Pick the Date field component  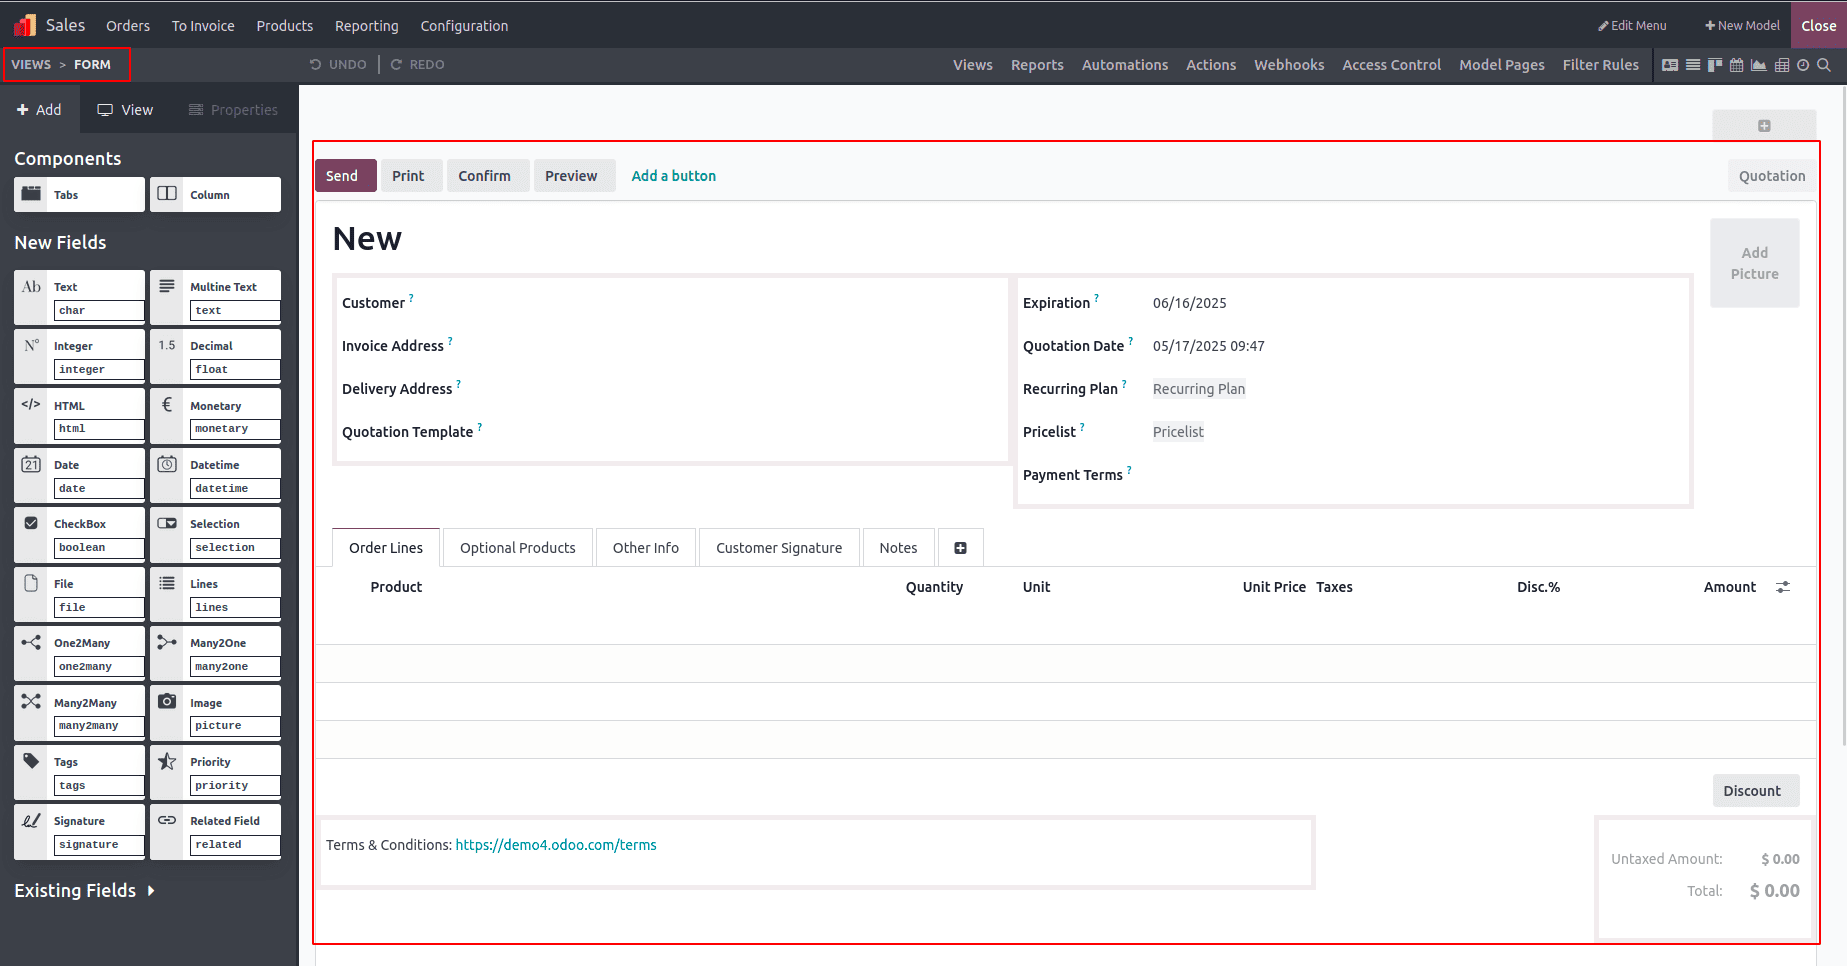[79, 475]
